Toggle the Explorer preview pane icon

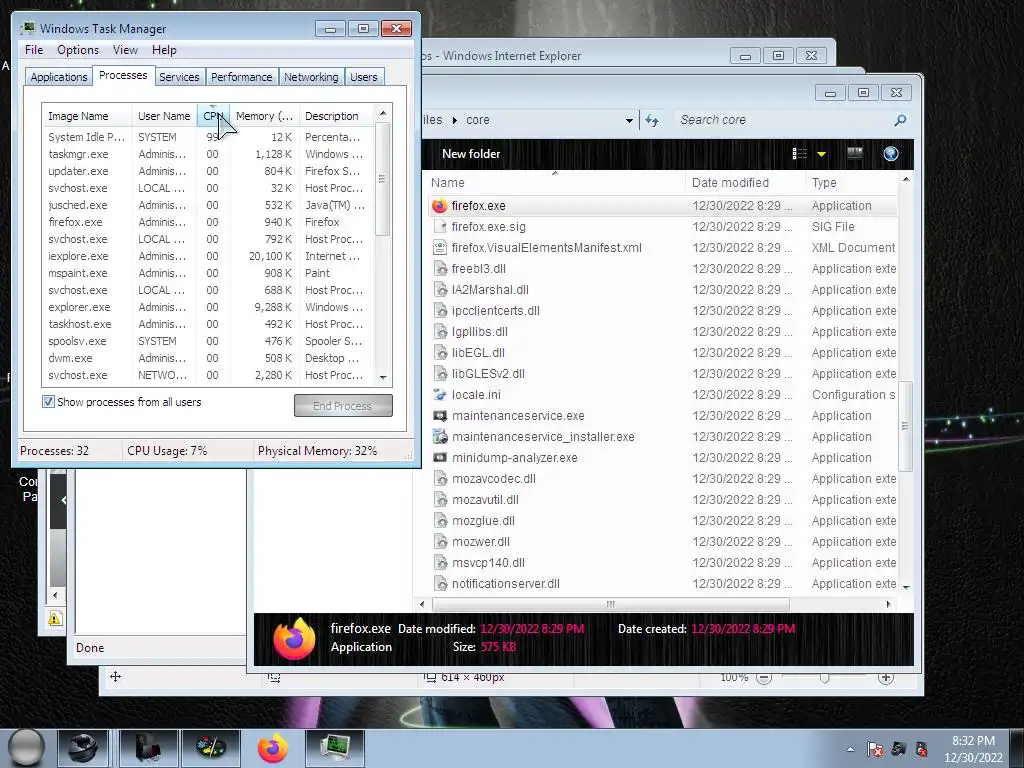[x=855, y=153]
